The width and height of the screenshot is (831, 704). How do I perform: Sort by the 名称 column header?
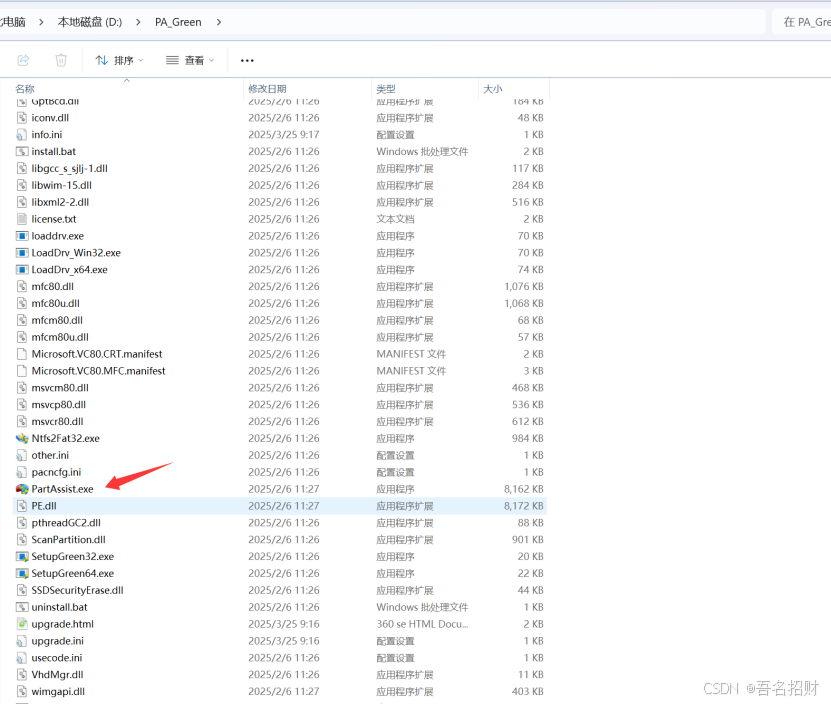(x=25, y=89)
